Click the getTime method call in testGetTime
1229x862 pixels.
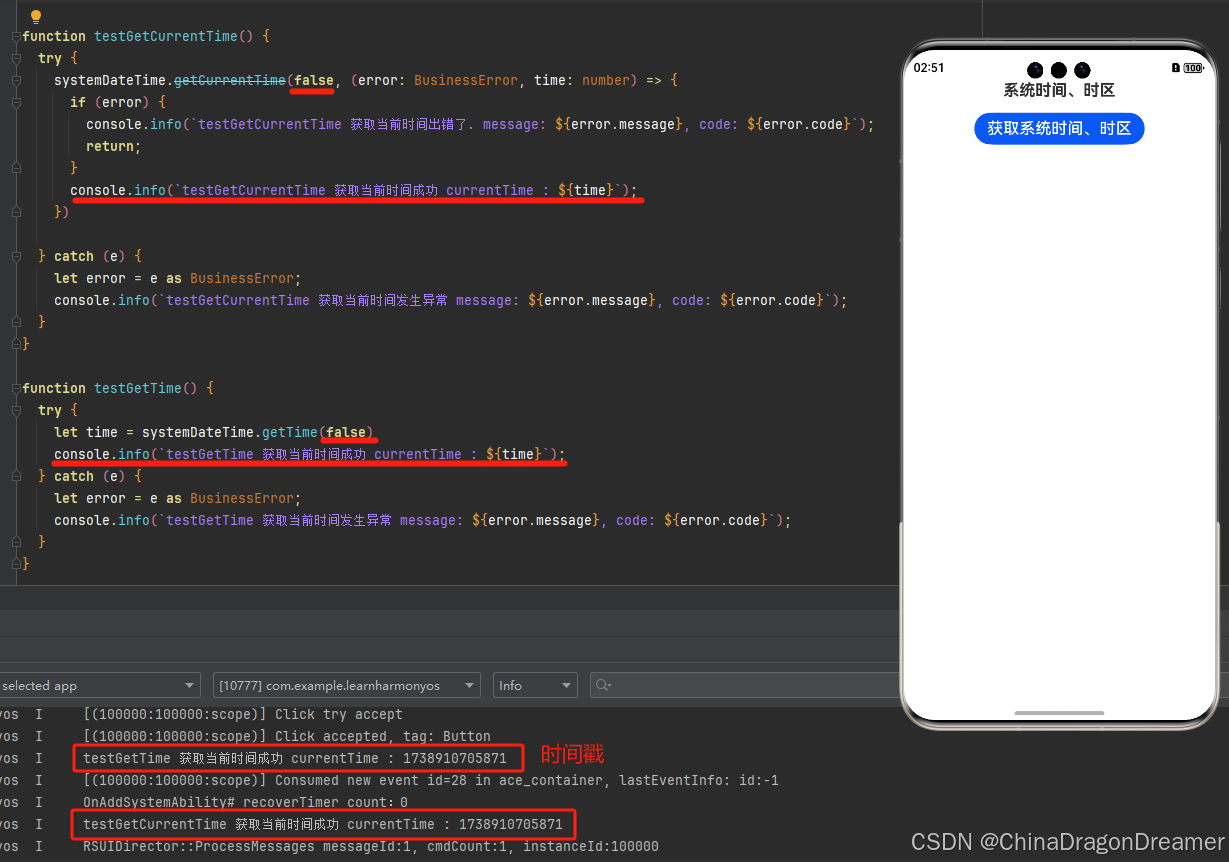pos(290,432)
